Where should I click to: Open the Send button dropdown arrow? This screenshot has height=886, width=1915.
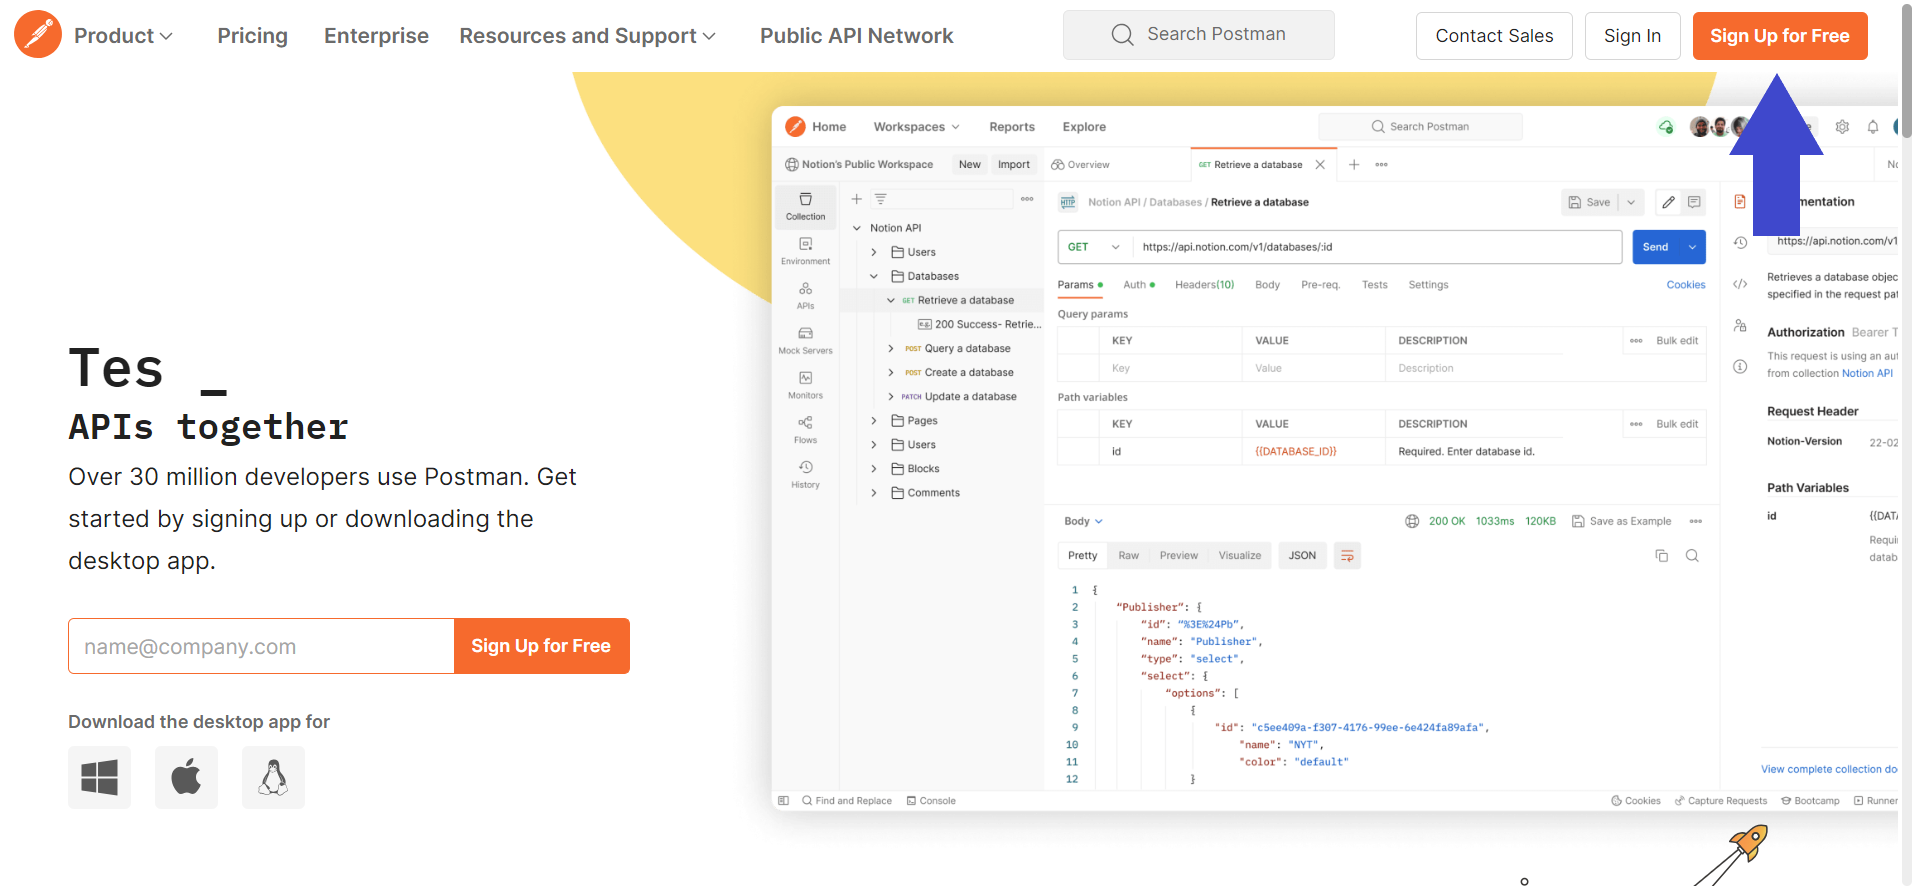tap(1692, 247)
